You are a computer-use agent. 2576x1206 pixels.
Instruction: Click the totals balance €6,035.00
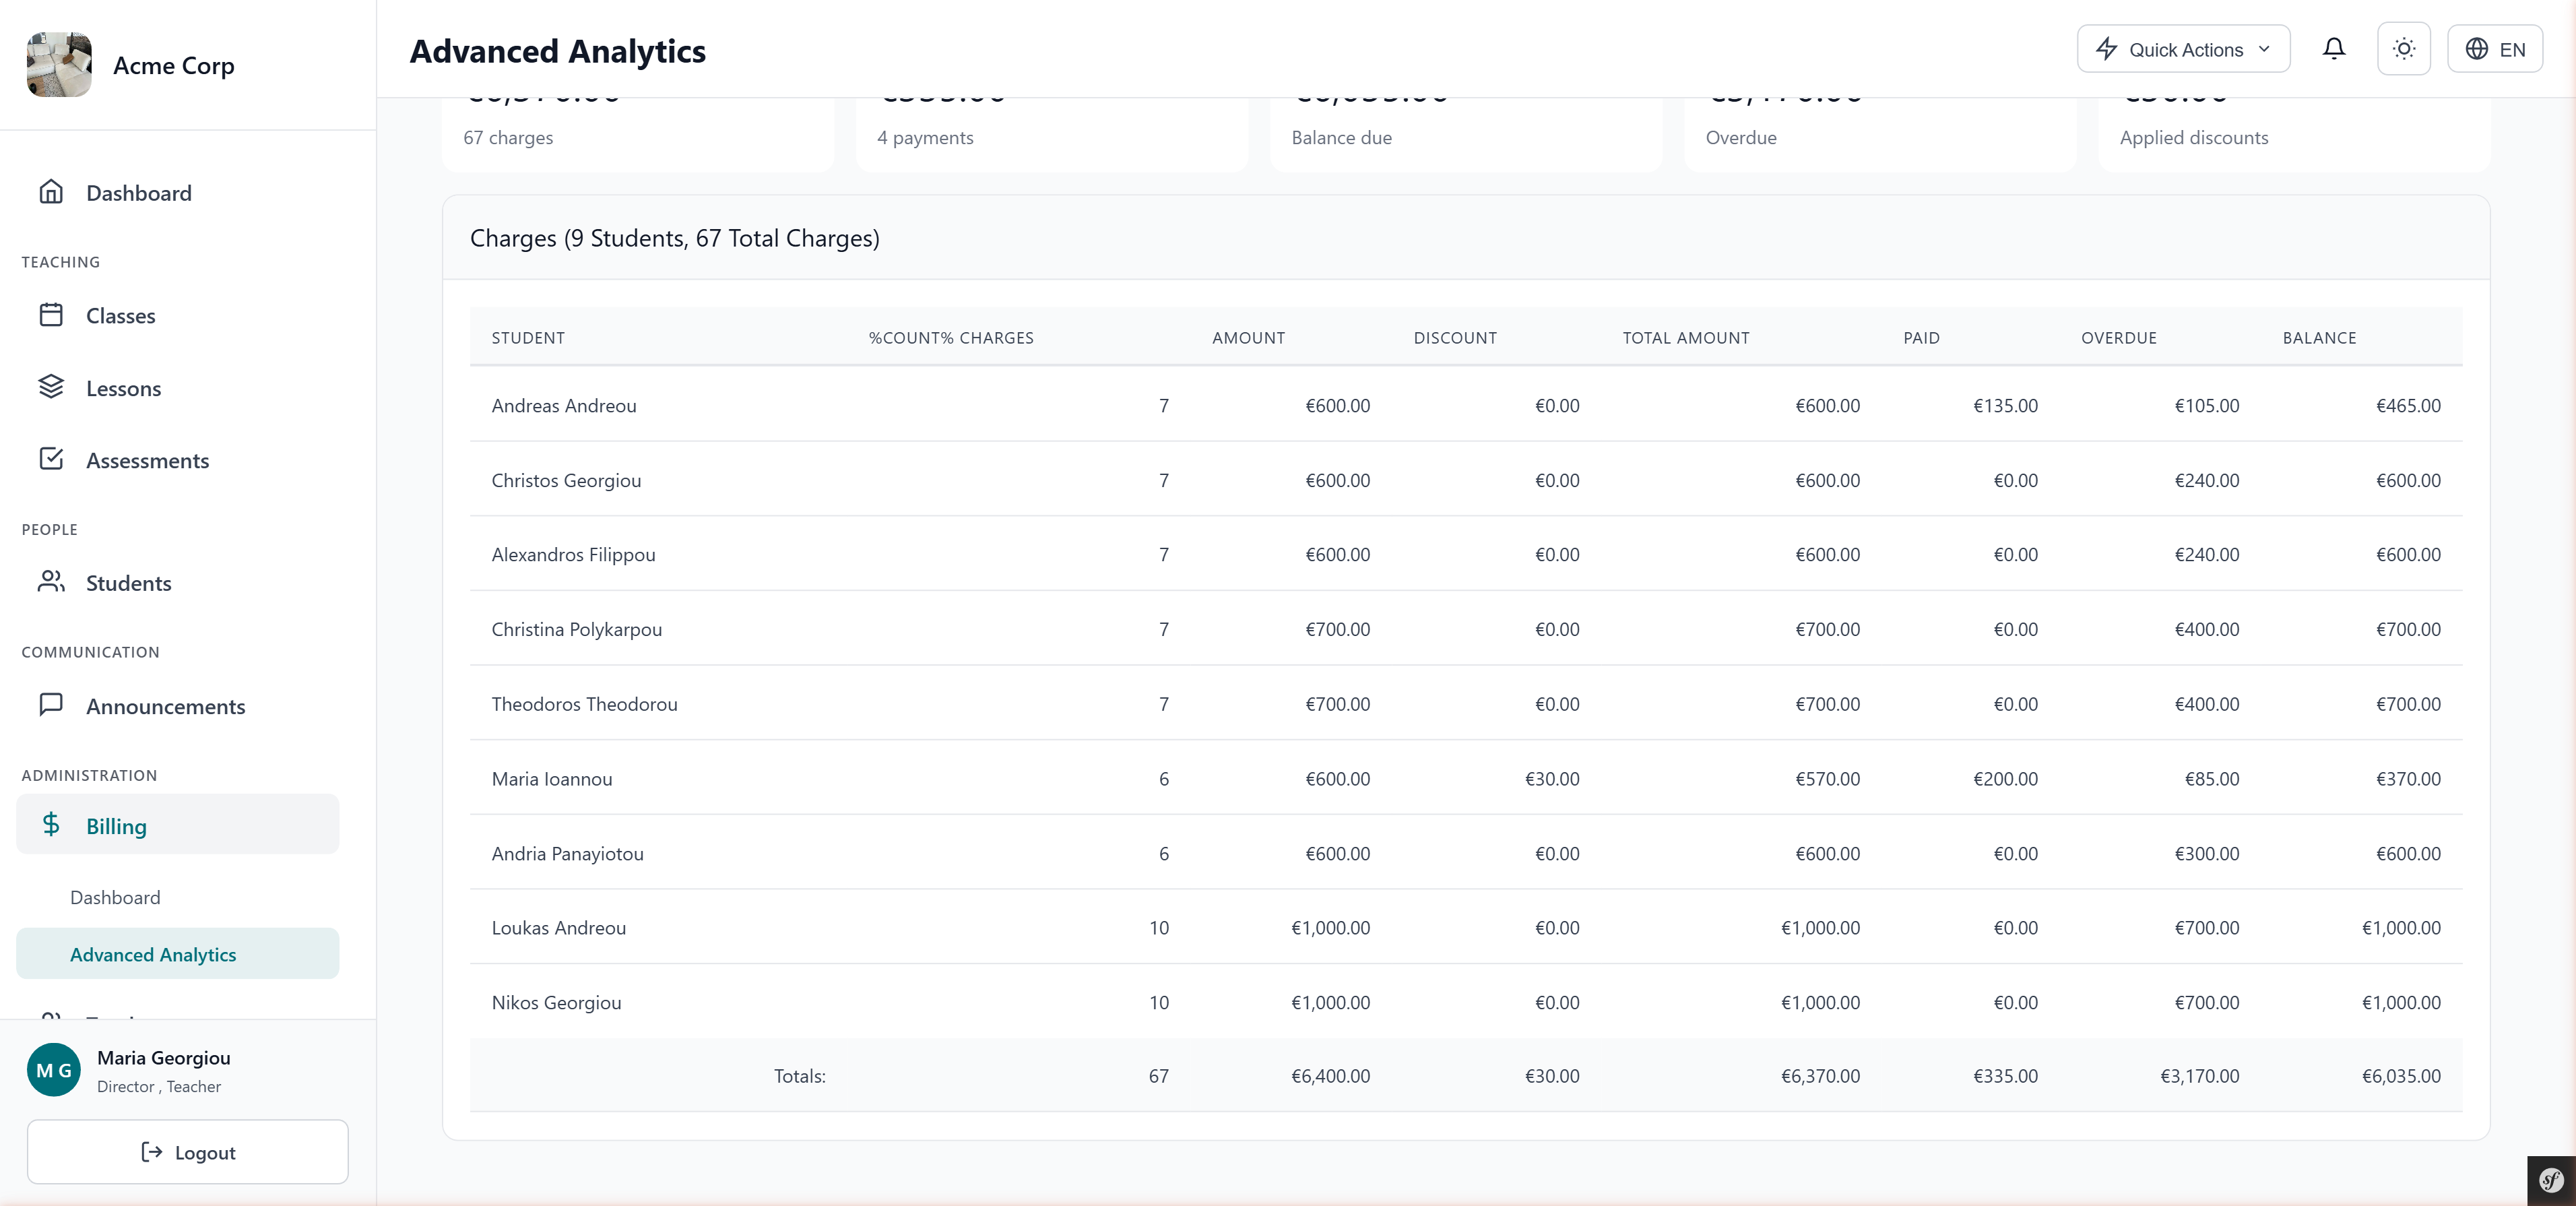2401,1076
